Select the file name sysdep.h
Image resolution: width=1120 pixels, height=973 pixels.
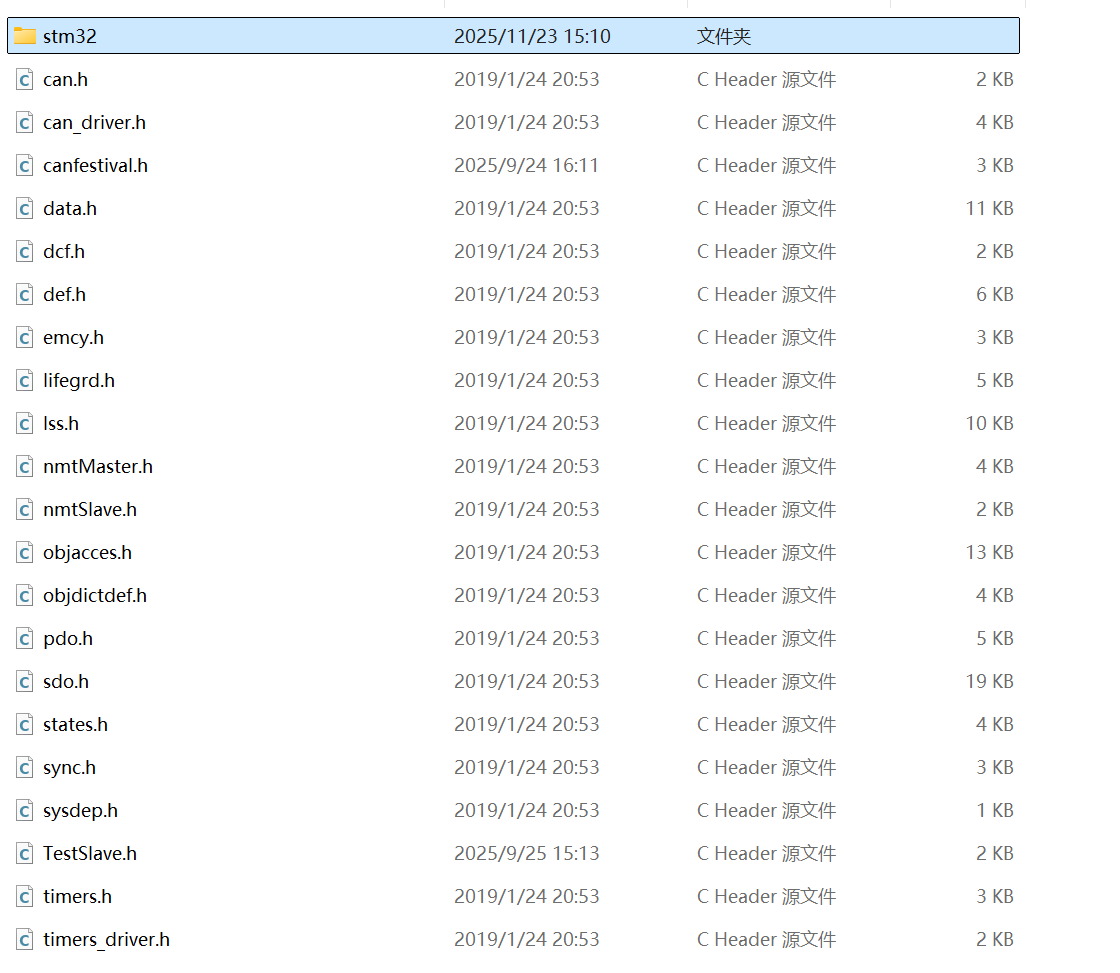coord(80,811)
